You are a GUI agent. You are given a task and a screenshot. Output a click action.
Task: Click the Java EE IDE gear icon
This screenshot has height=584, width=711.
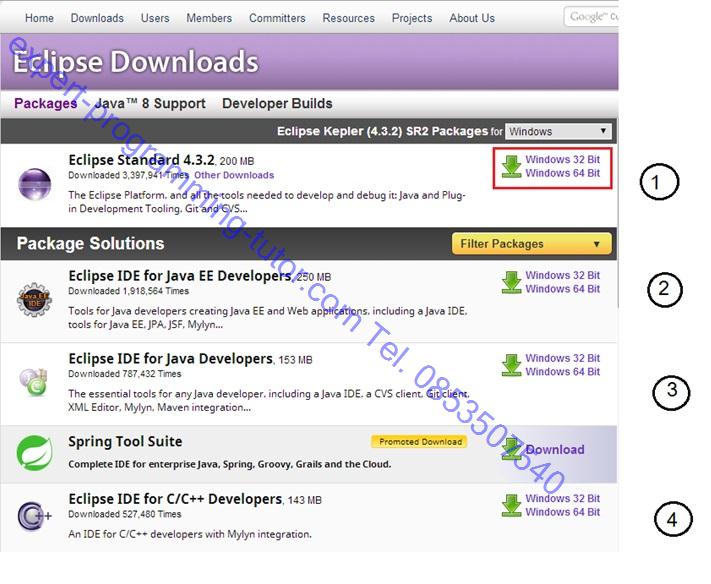34,300
